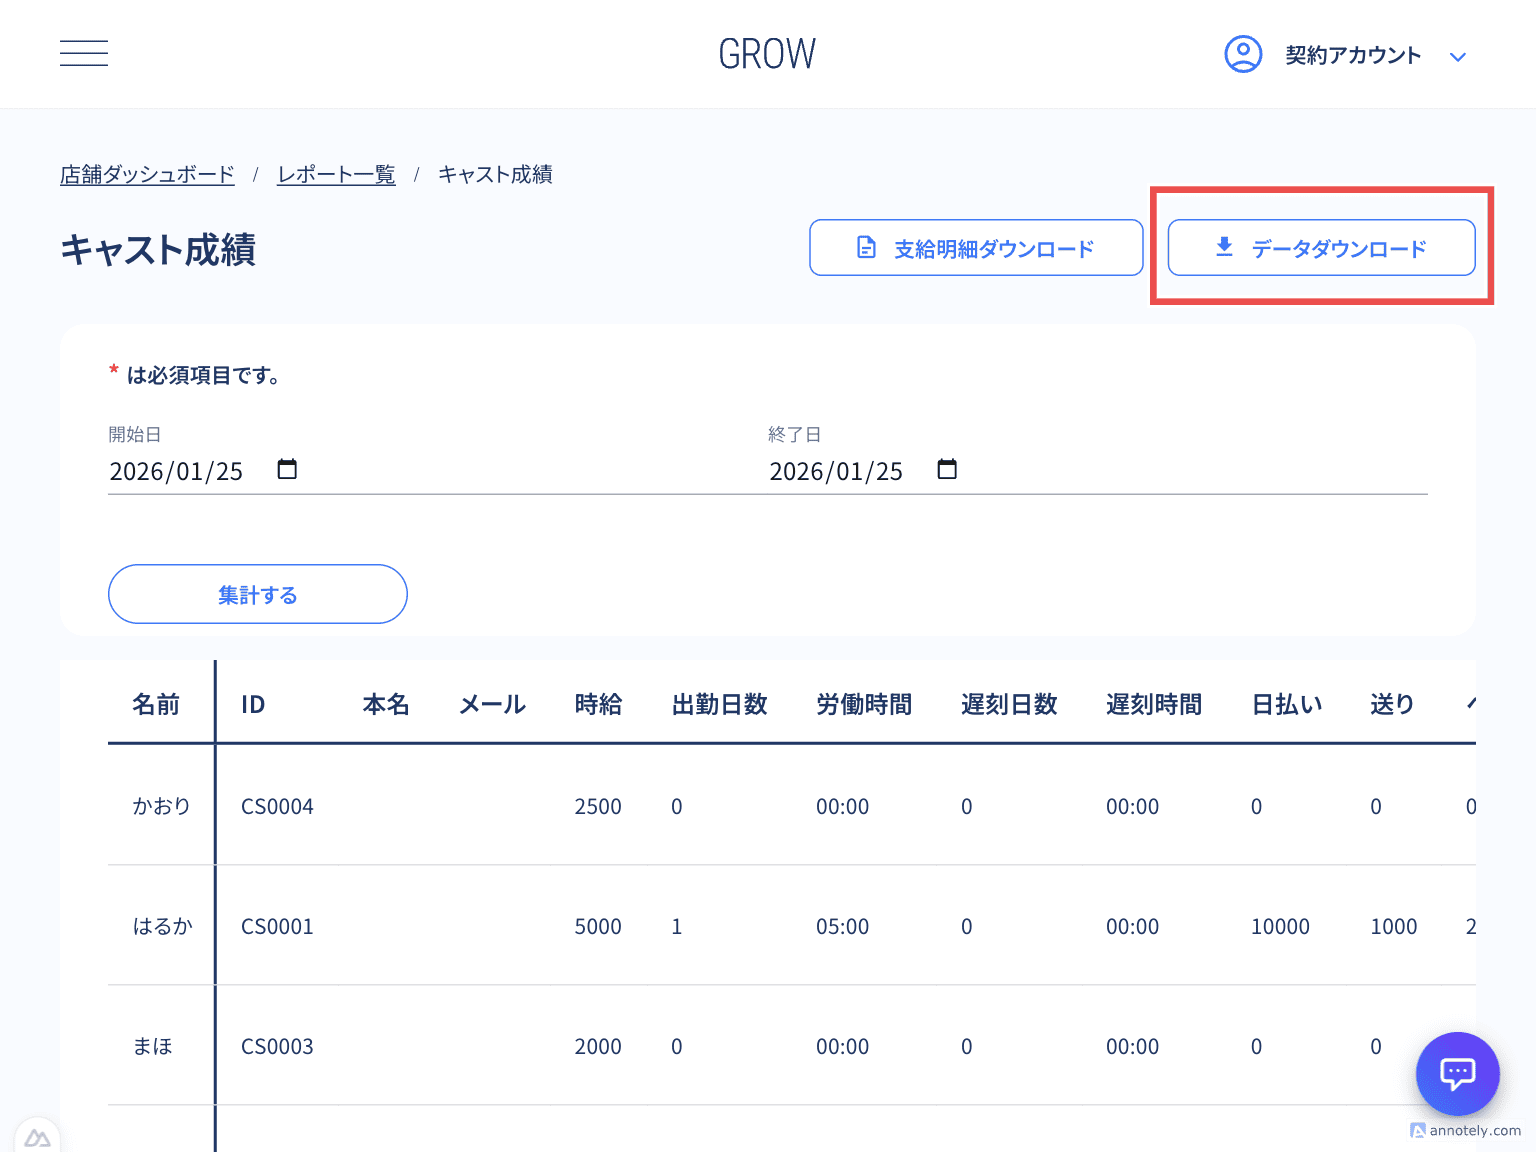Image resolution: width=1536 pixels, height=1152 pixels.
Task: Go to 店舗ダッシュボード breadcrumb link
Action: click(147, 175)
